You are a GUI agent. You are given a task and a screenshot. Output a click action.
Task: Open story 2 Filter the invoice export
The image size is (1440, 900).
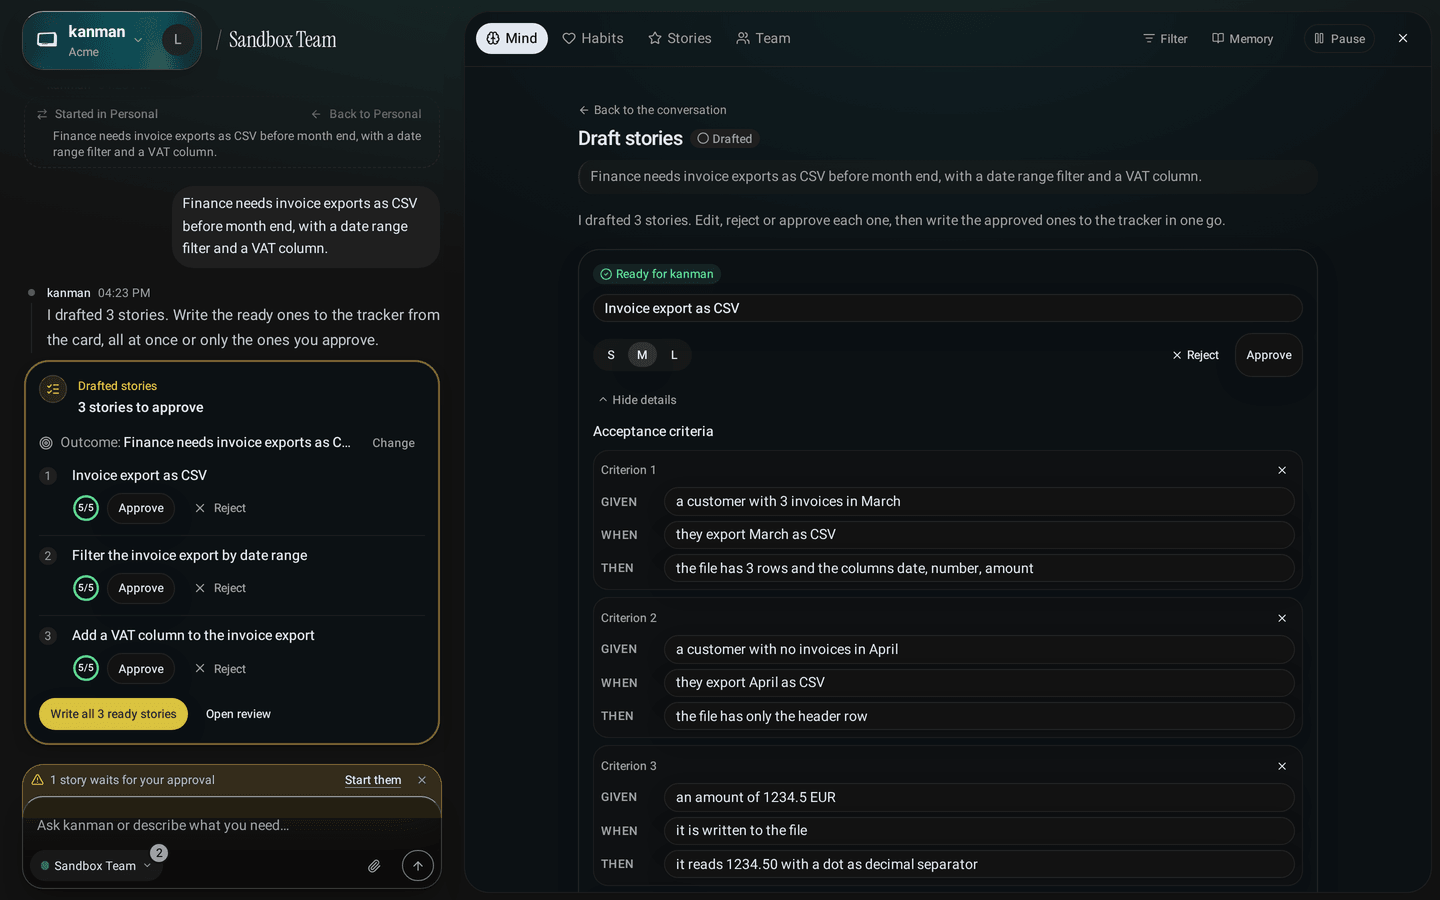pyautogui.click(x=190, y=555)
